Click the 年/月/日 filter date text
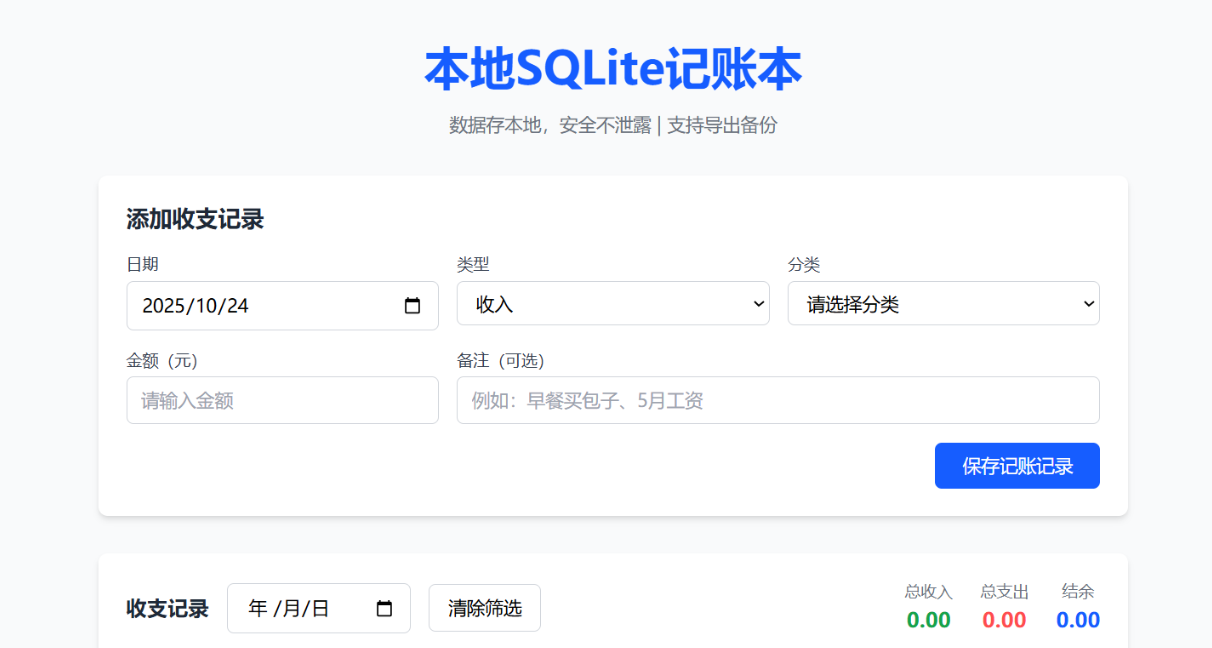 pyautogui.click(x=289, y=608)
